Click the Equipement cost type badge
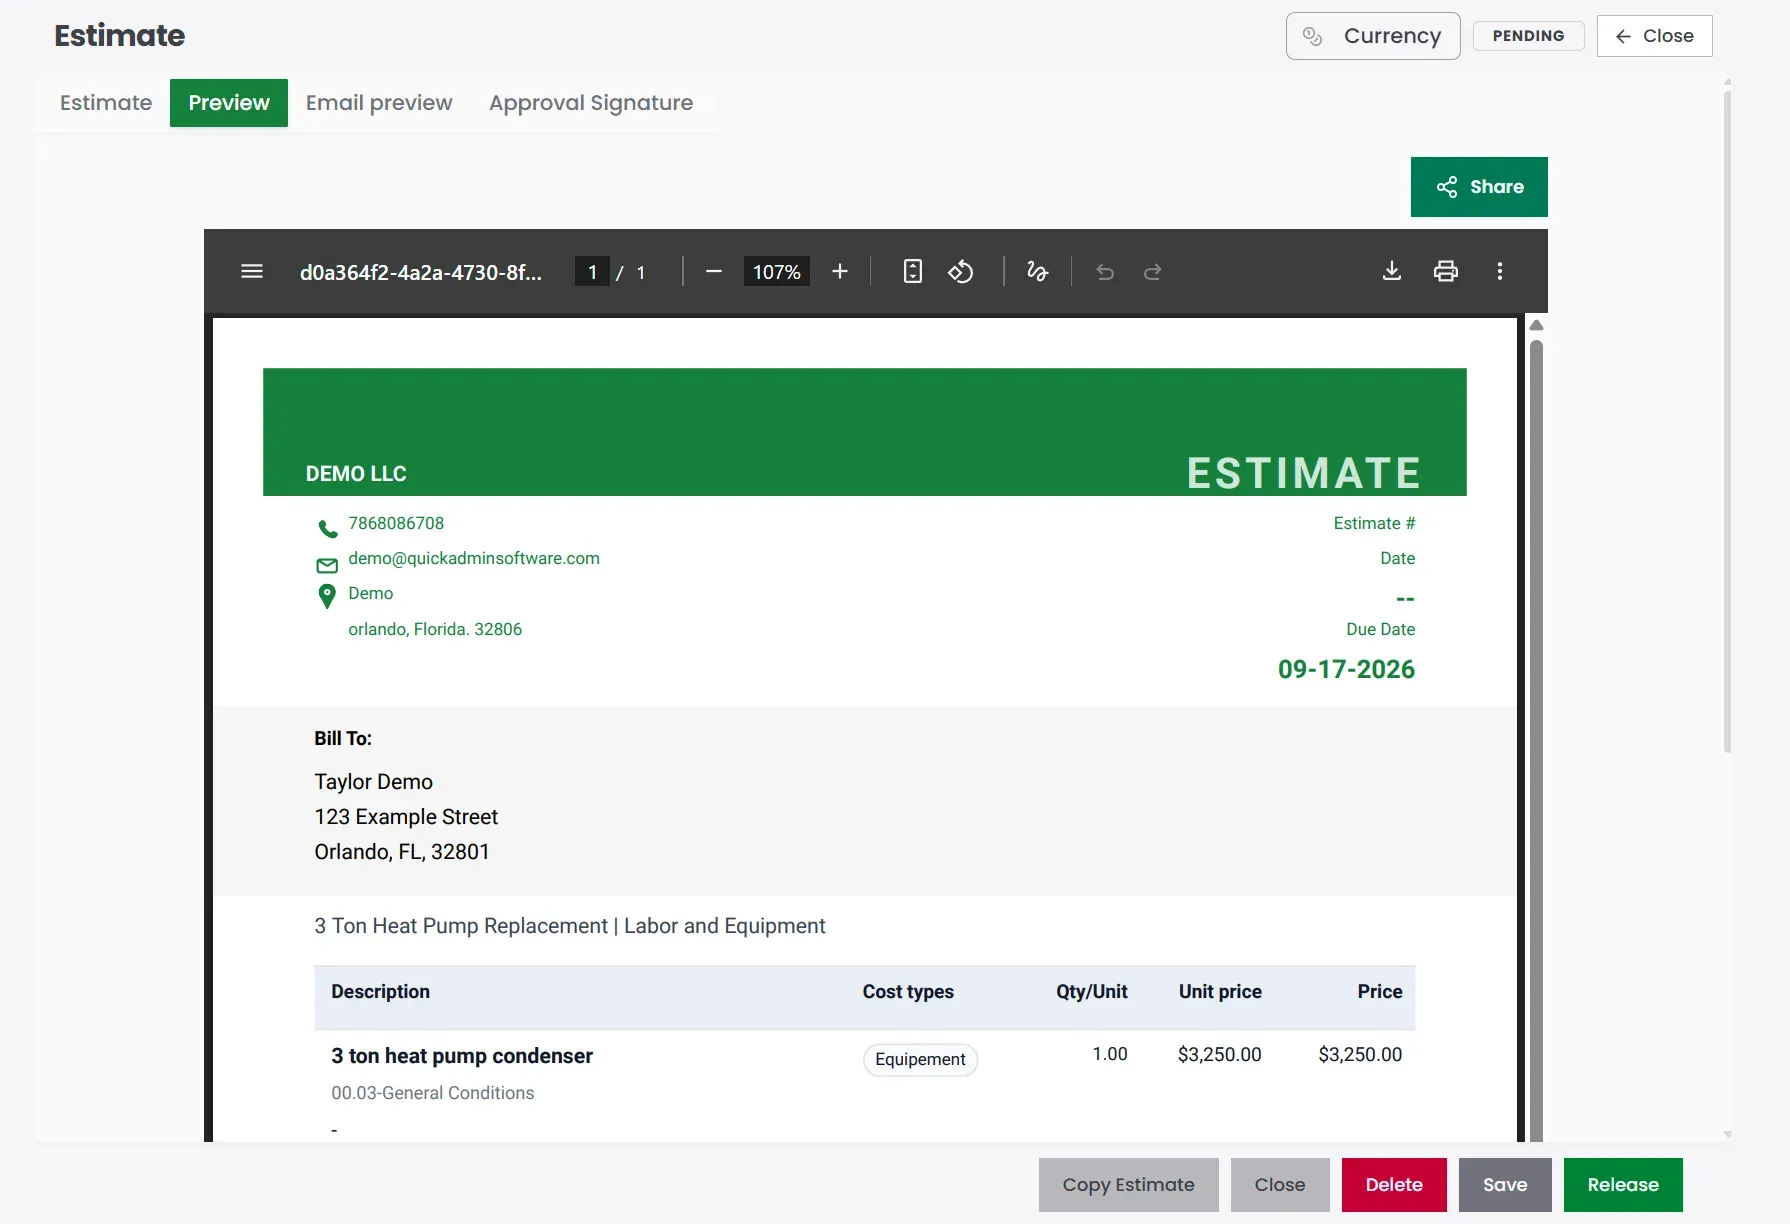The width and height of the screenshot is (1790, 1224). click(x=920, y=1059)
